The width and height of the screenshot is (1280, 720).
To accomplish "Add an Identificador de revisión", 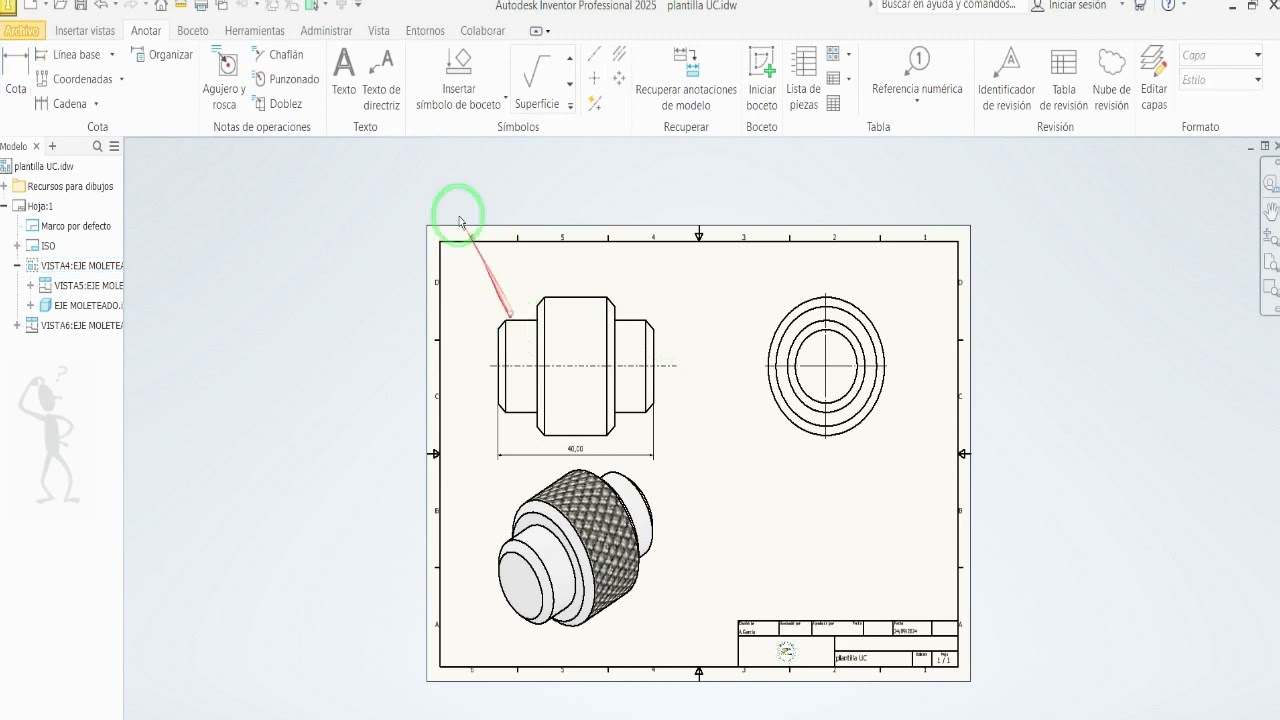I will click(x=1007, y=79).
